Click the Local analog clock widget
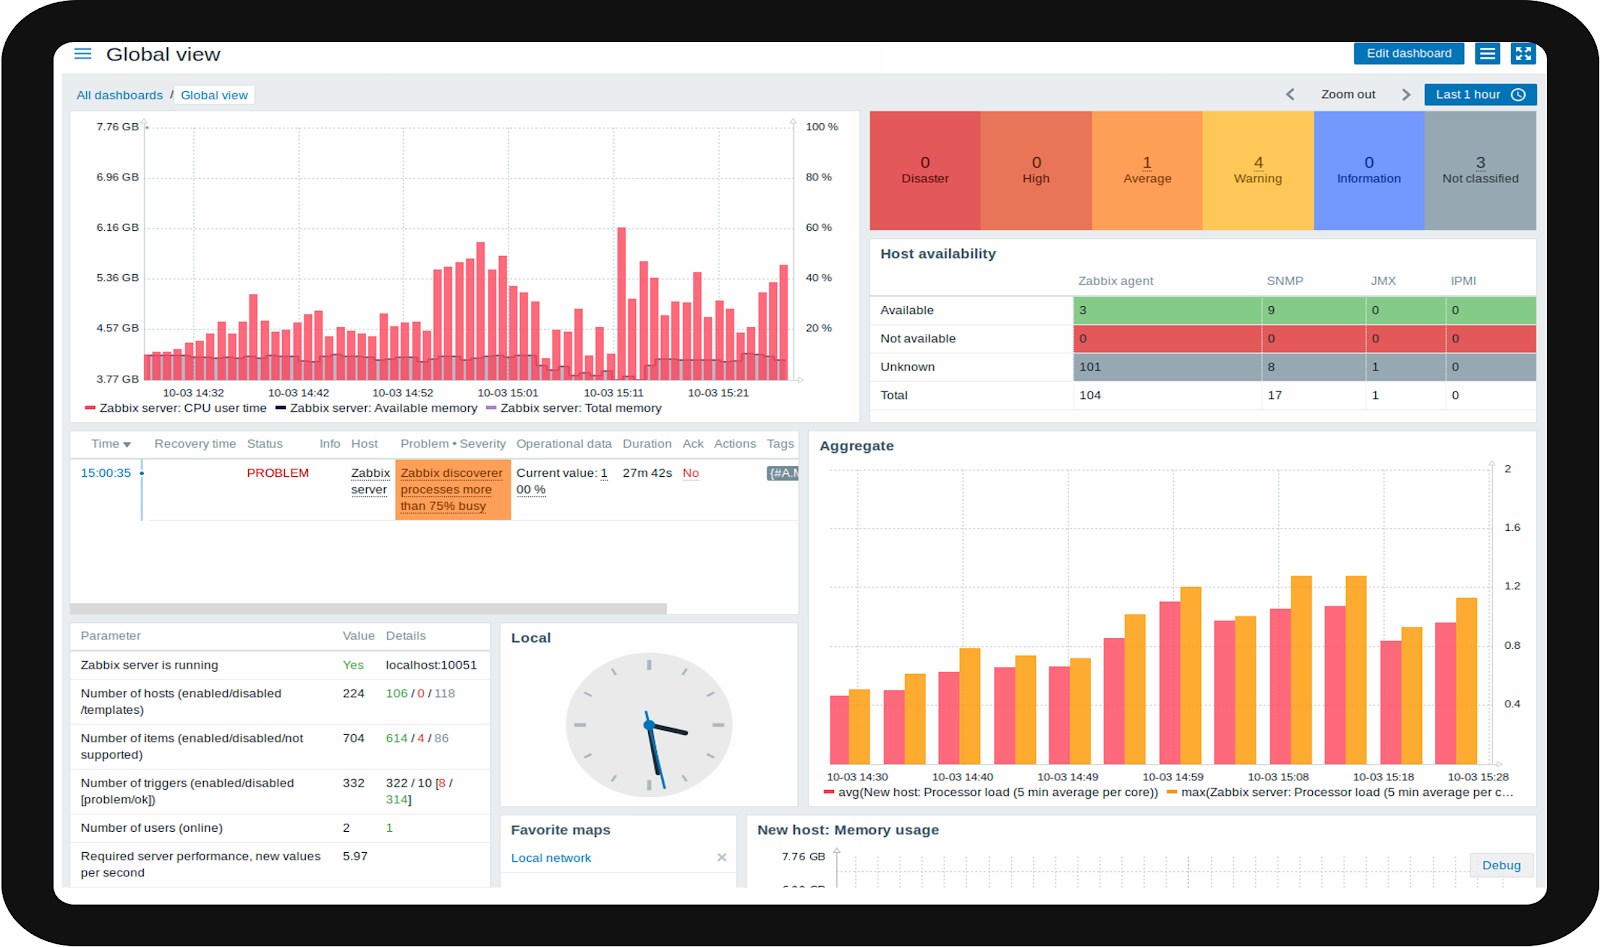 (x=649, y=725)
